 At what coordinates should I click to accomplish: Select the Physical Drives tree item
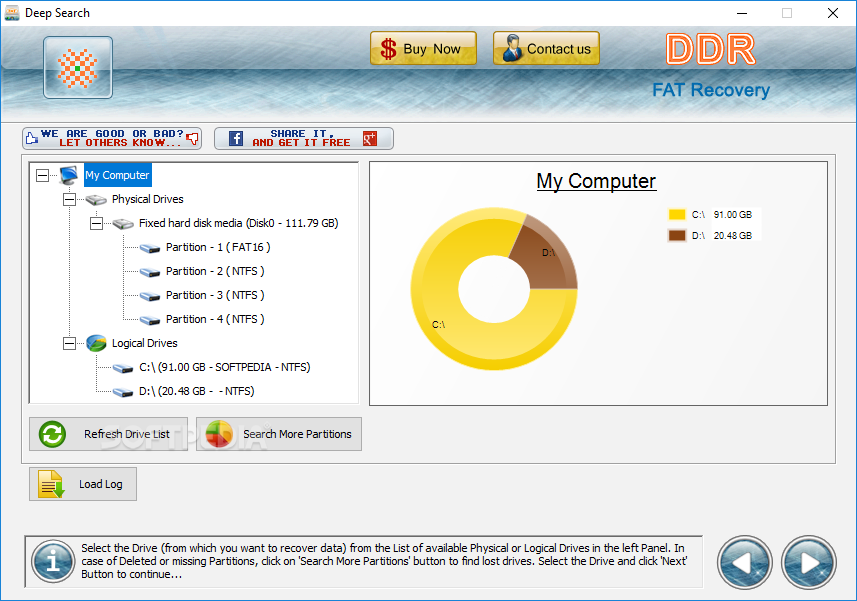click(x=148, y=199)
